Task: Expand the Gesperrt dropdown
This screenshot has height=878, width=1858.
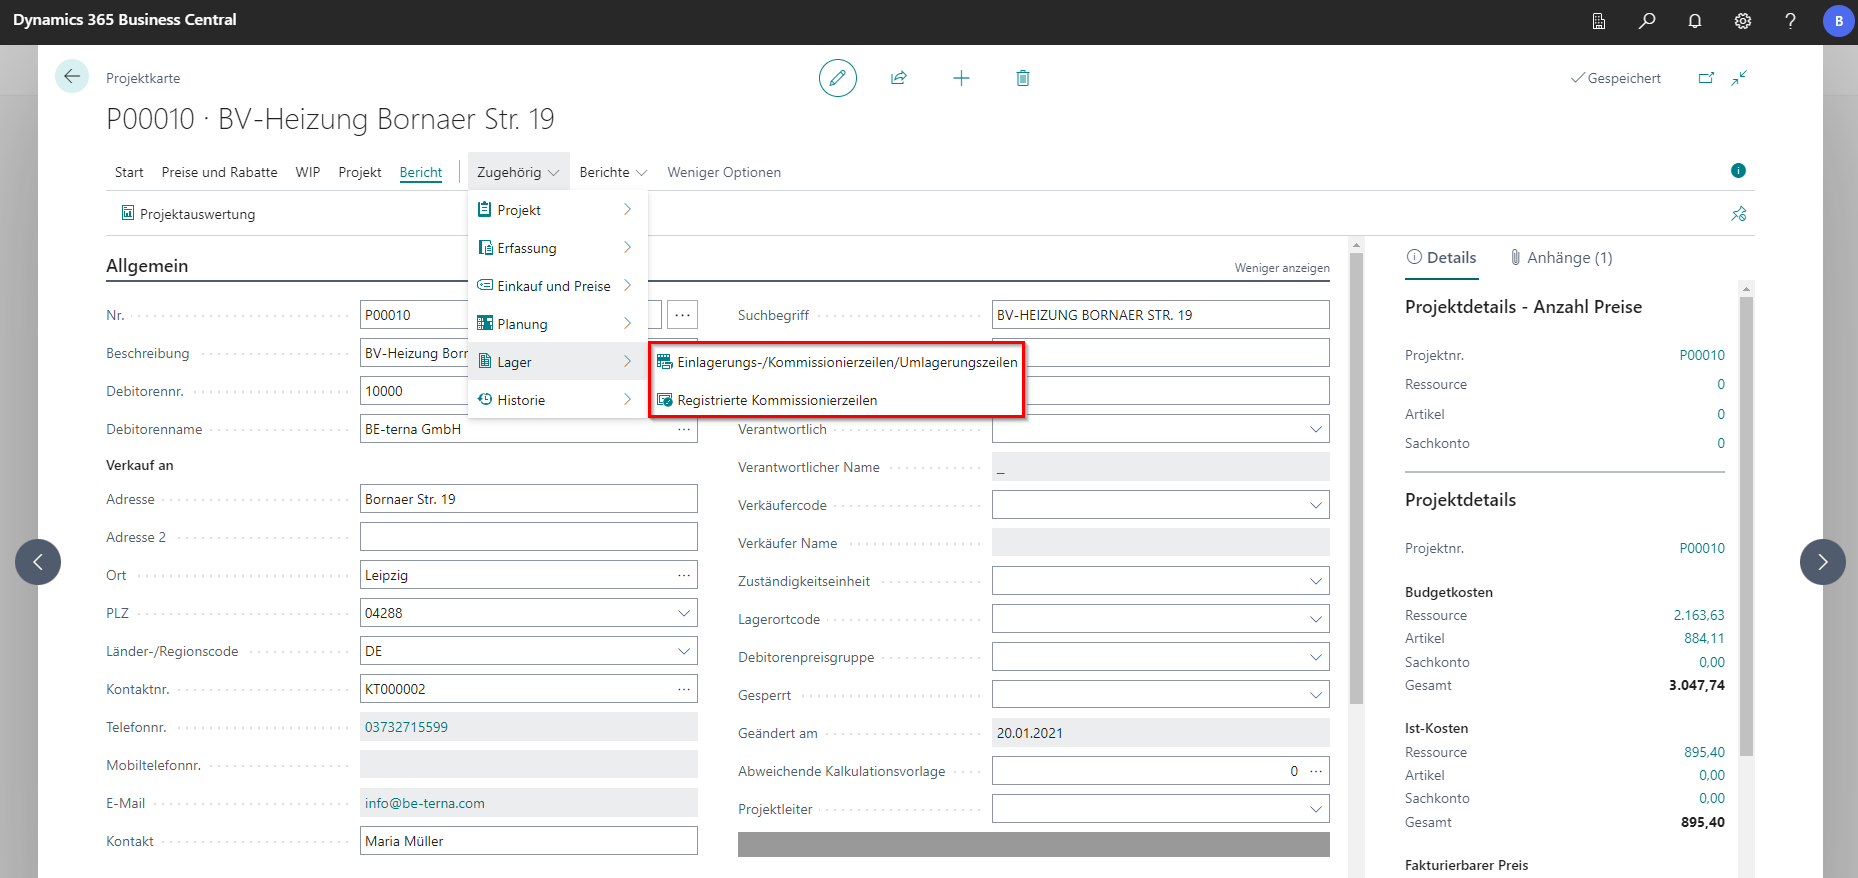Action: [x=1315, y=695]
